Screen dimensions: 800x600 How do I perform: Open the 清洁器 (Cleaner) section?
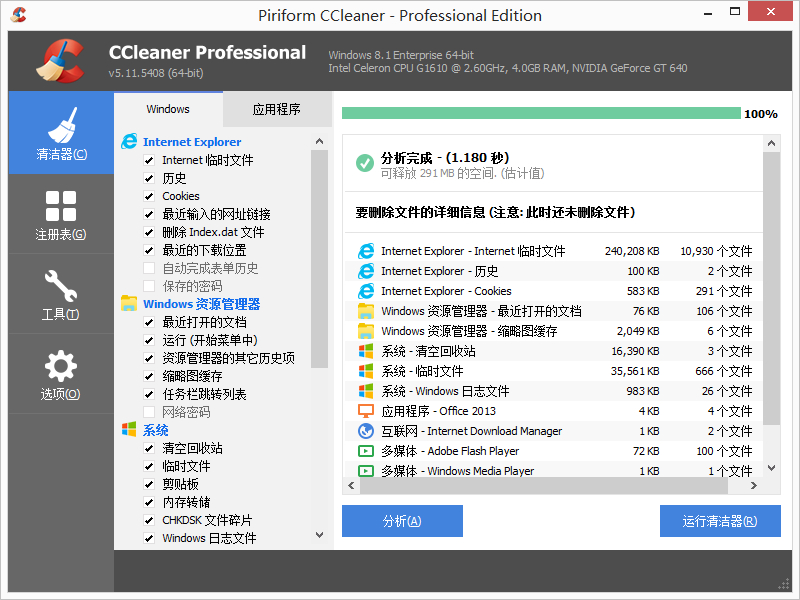(61, 133)
